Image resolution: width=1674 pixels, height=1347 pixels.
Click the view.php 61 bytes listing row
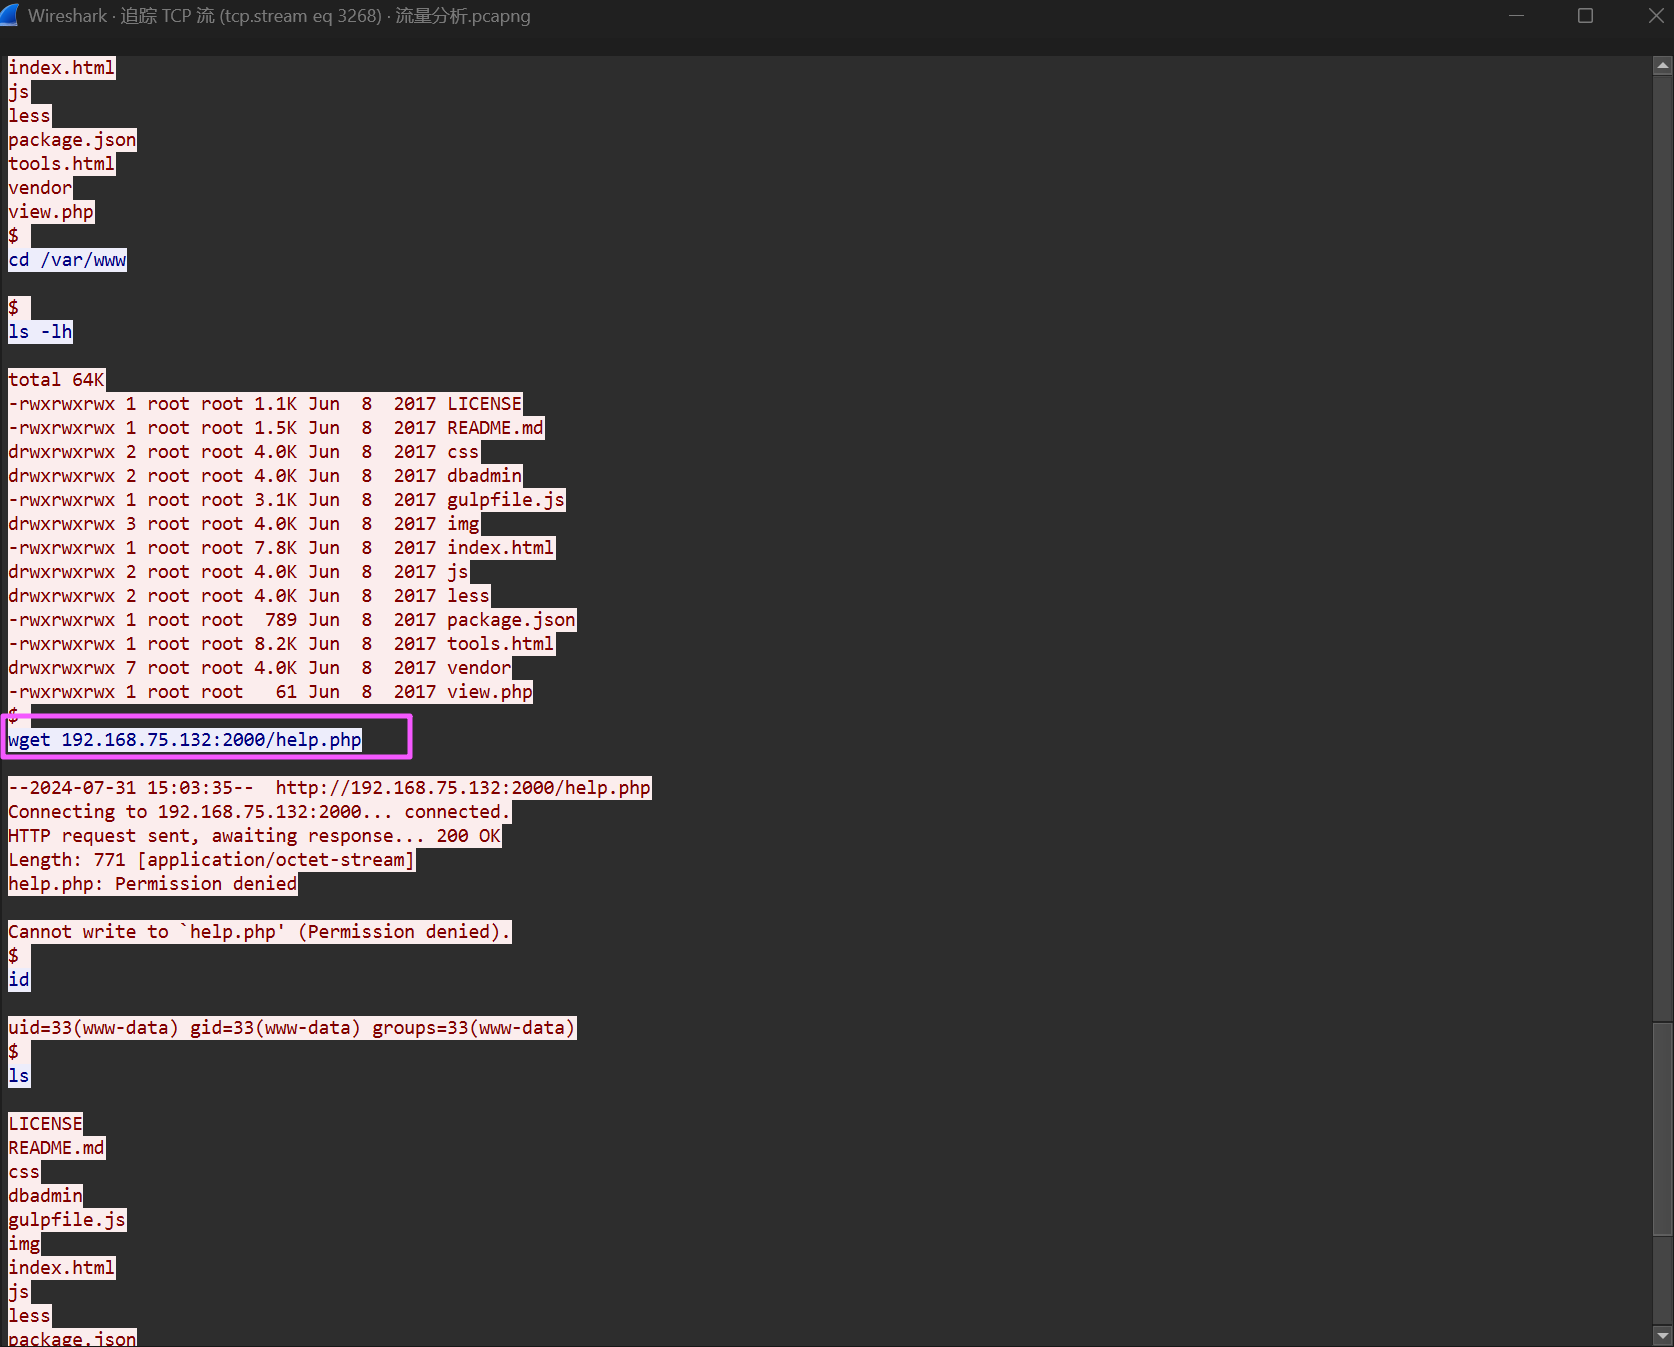pos(271,692)
